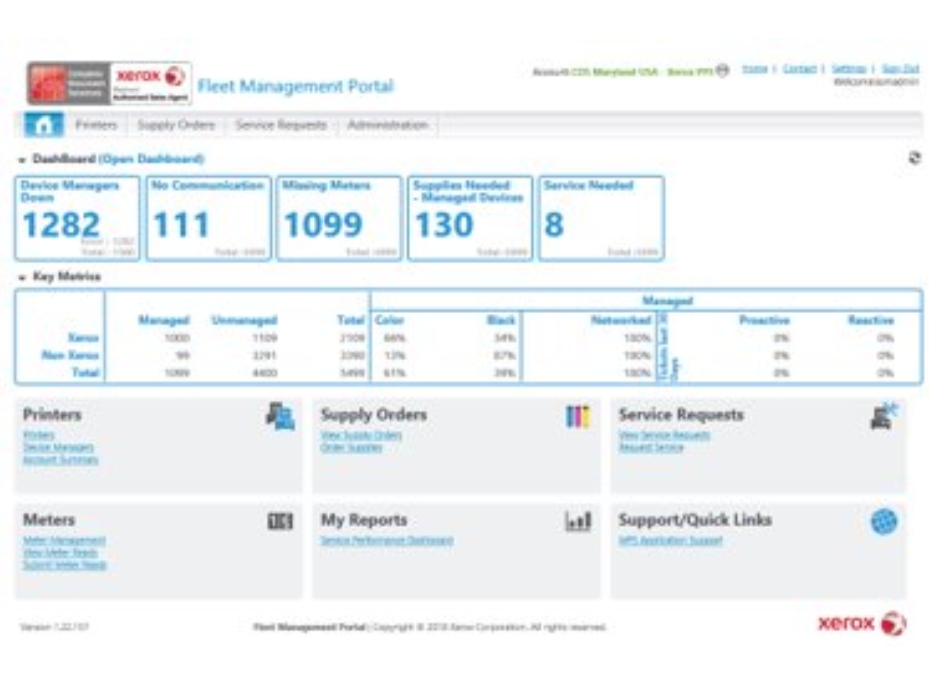Open the Administration menu tab
The width and height of the screenshot is (929, 684).
[387, 124]
